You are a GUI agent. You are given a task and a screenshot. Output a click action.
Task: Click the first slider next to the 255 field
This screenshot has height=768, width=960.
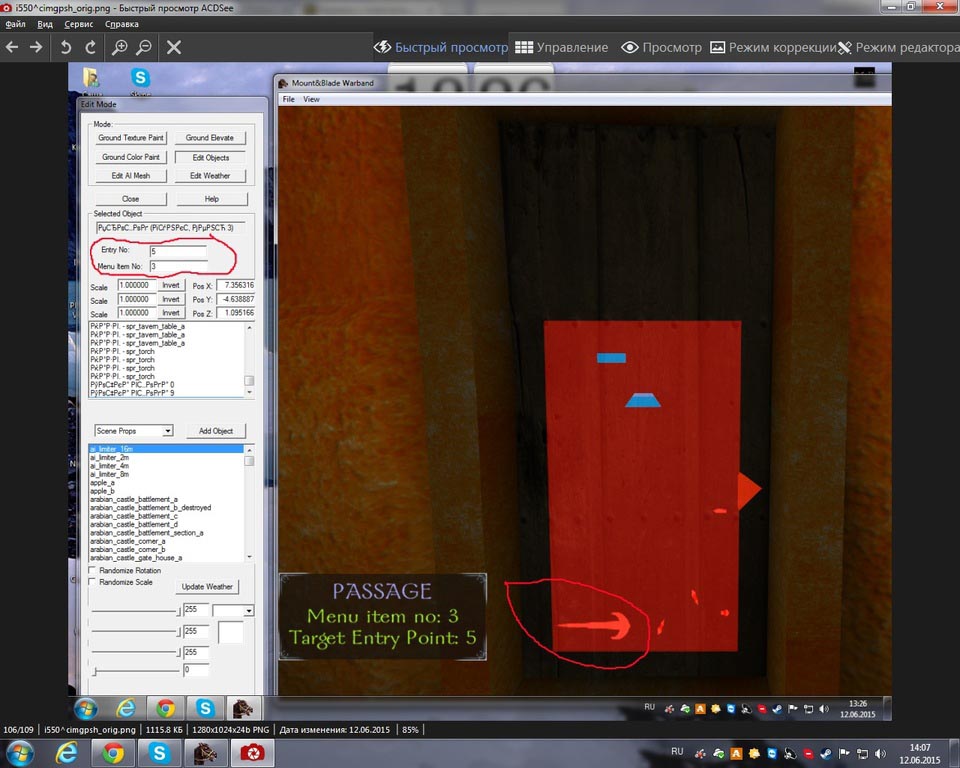[x=135, y=610]
